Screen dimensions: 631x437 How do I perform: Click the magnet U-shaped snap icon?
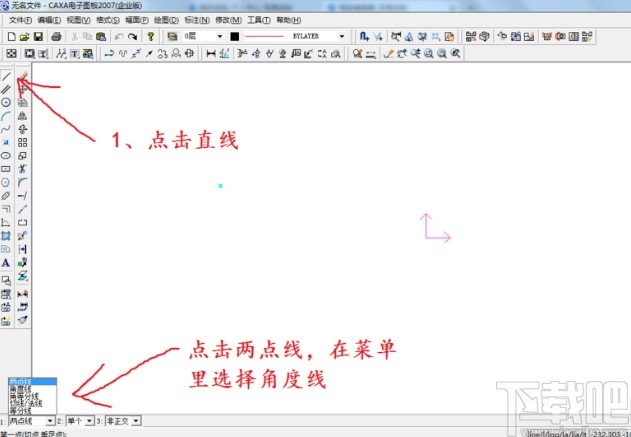click(364, 37)
